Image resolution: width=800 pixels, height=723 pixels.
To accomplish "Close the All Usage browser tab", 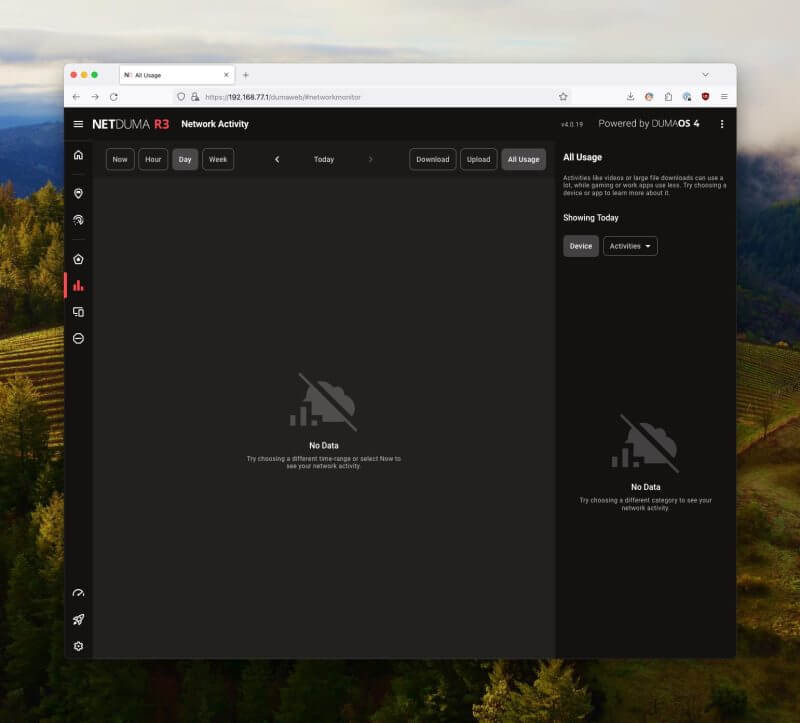I will click(226, 75).
